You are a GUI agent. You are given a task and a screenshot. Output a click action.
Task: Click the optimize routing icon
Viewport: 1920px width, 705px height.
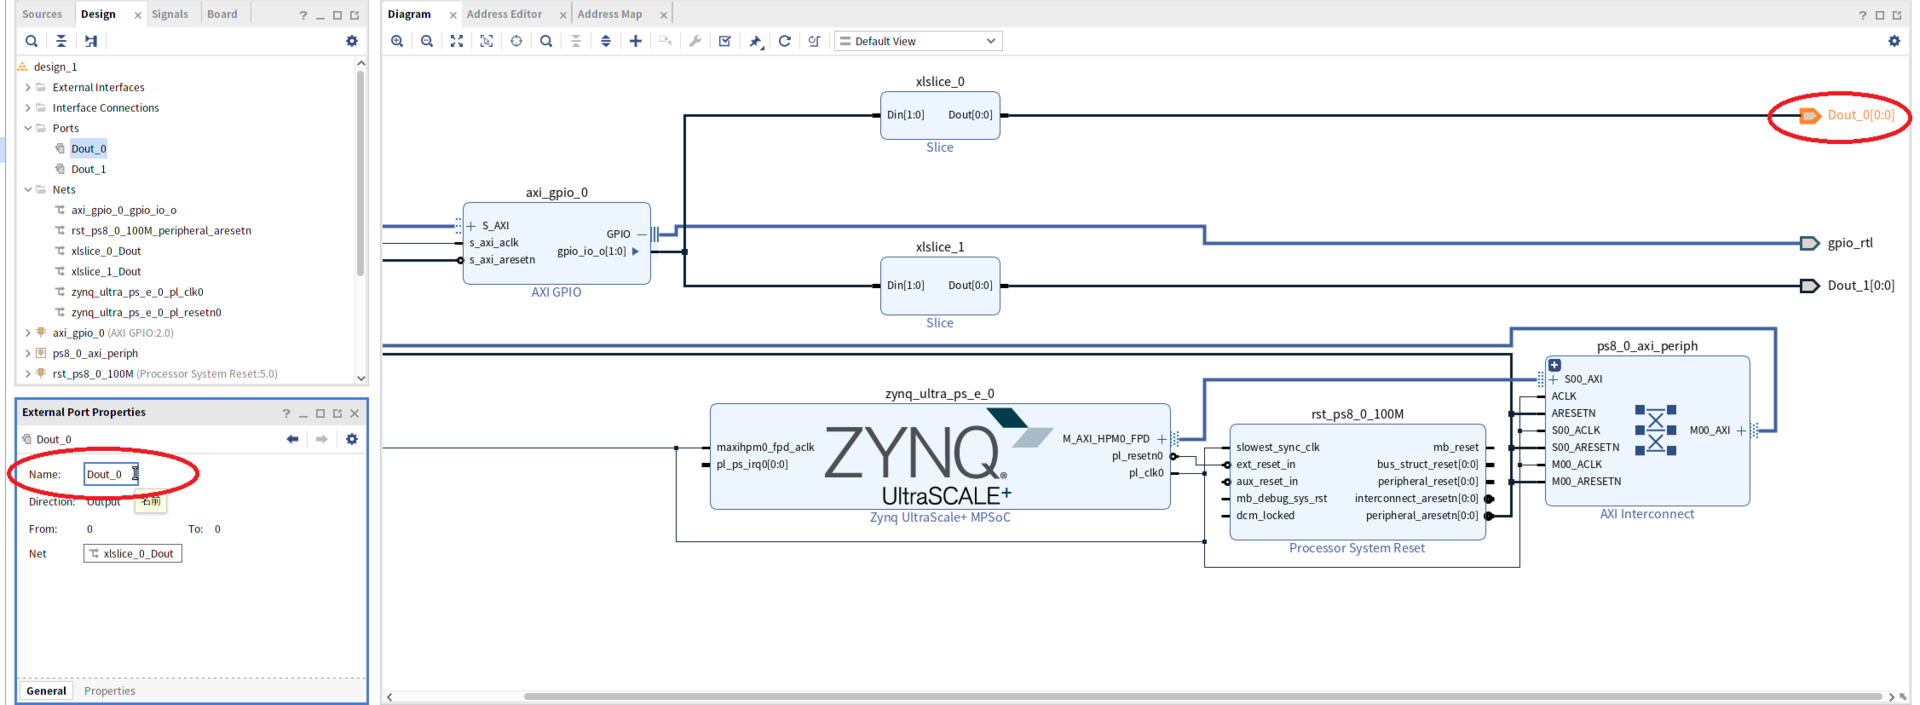pyautogui.click(x=814, y=41)
